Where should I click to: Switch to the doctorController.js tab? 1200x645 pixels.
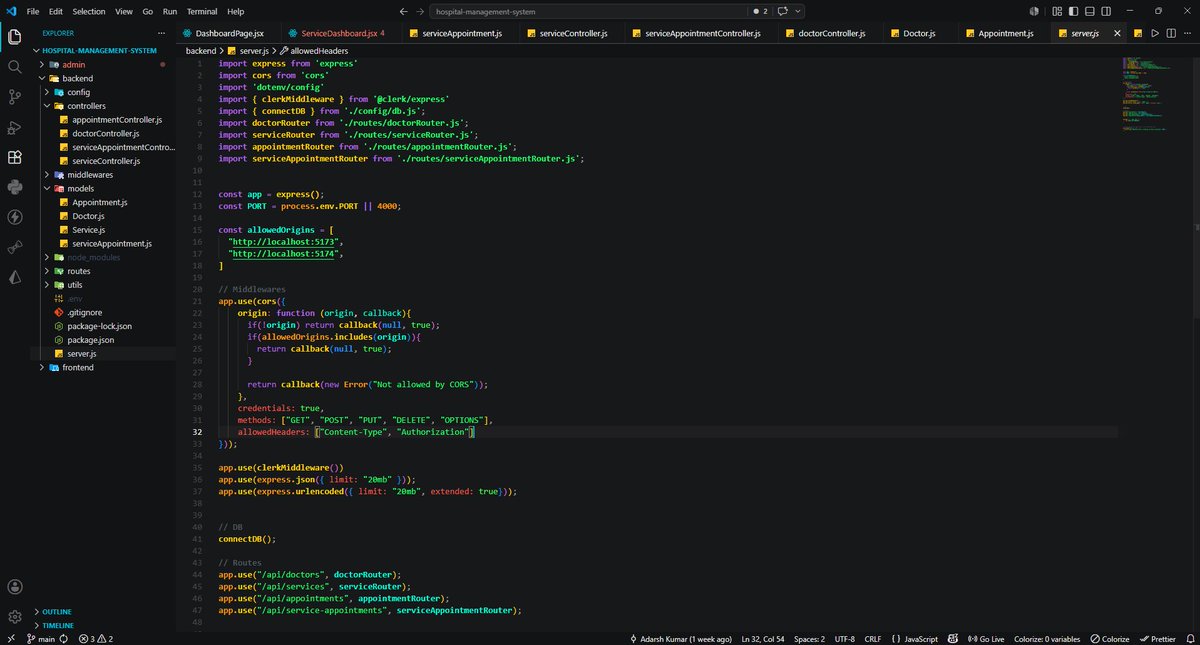[x=832, y=33]
